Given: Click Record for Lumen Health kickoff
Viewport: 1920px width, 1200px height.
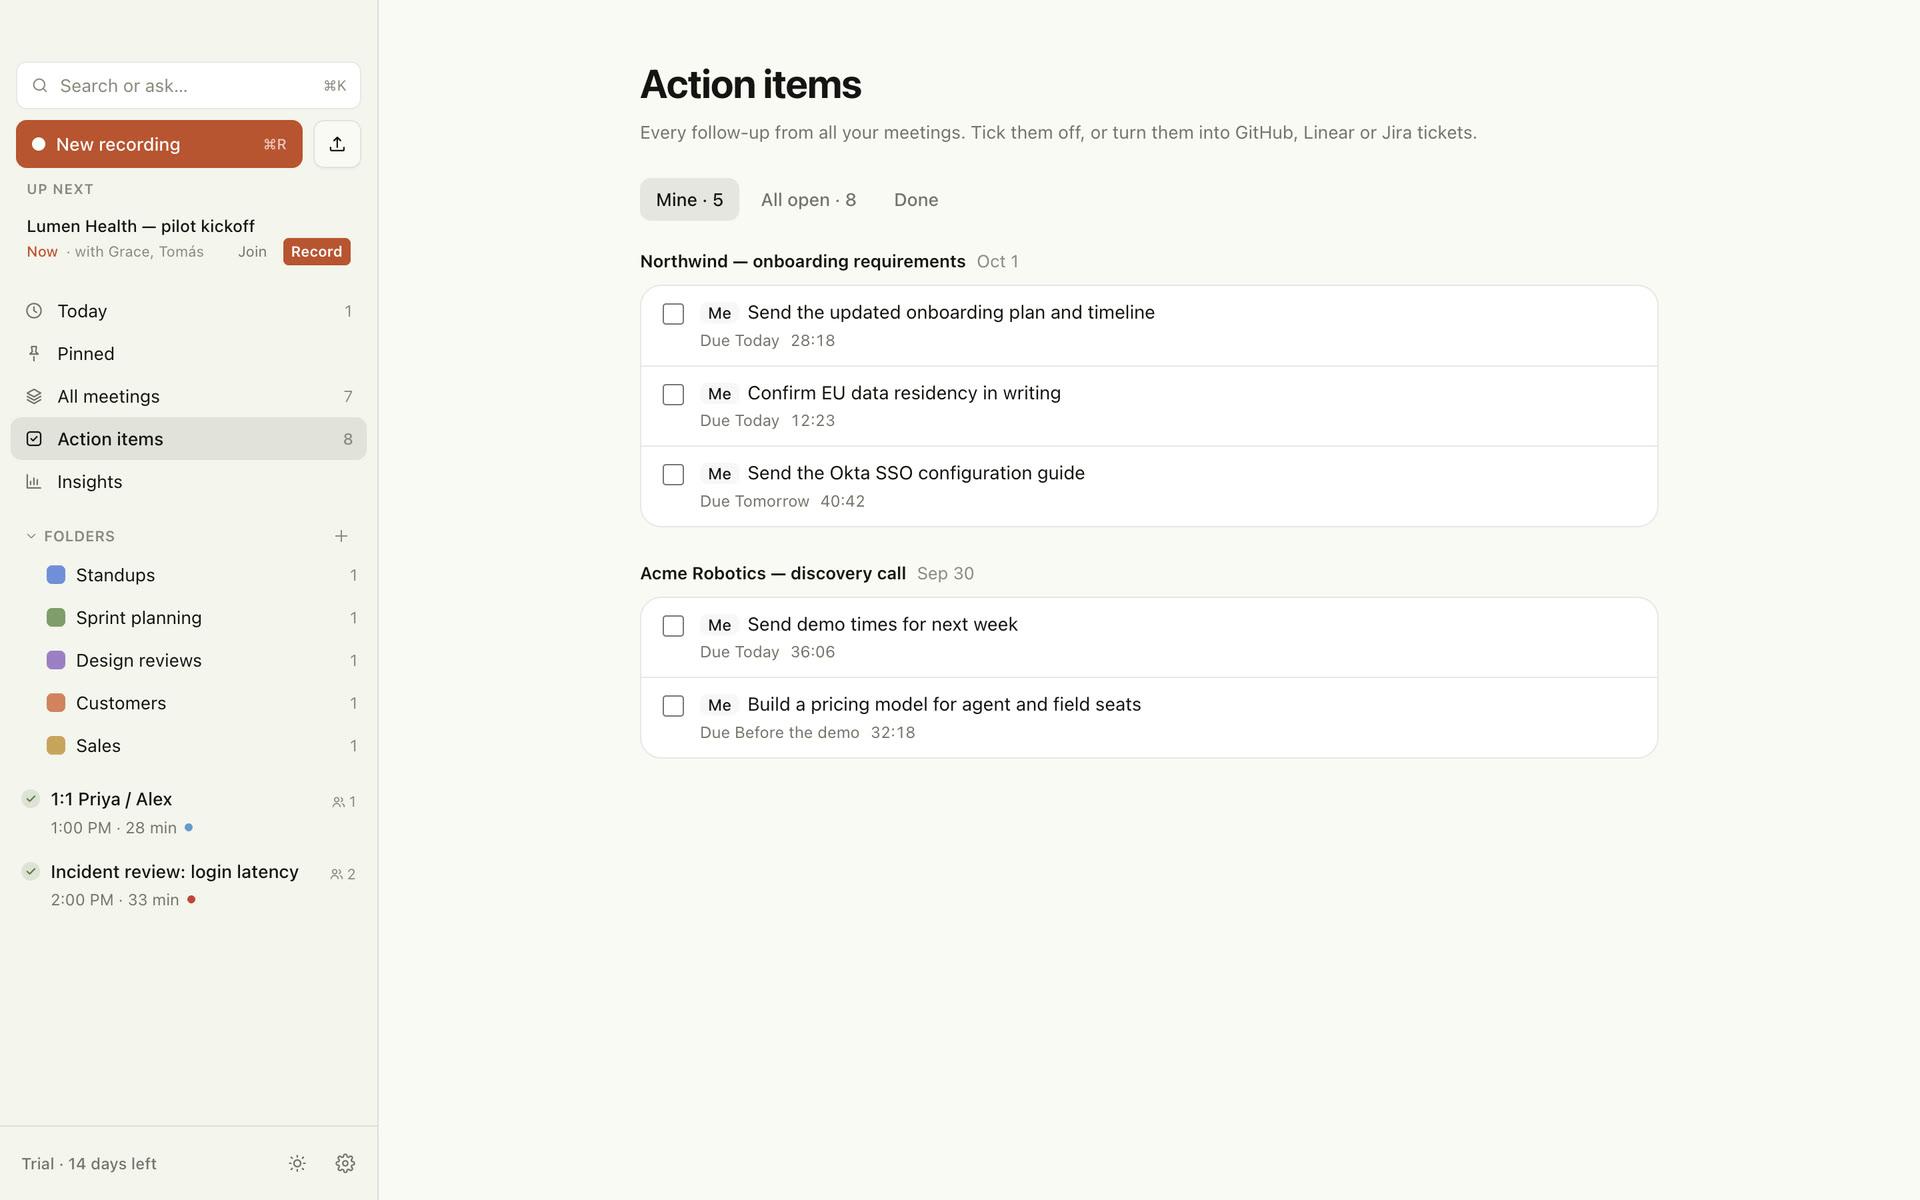Looking at the screenshot, I should tap(316, 251).
